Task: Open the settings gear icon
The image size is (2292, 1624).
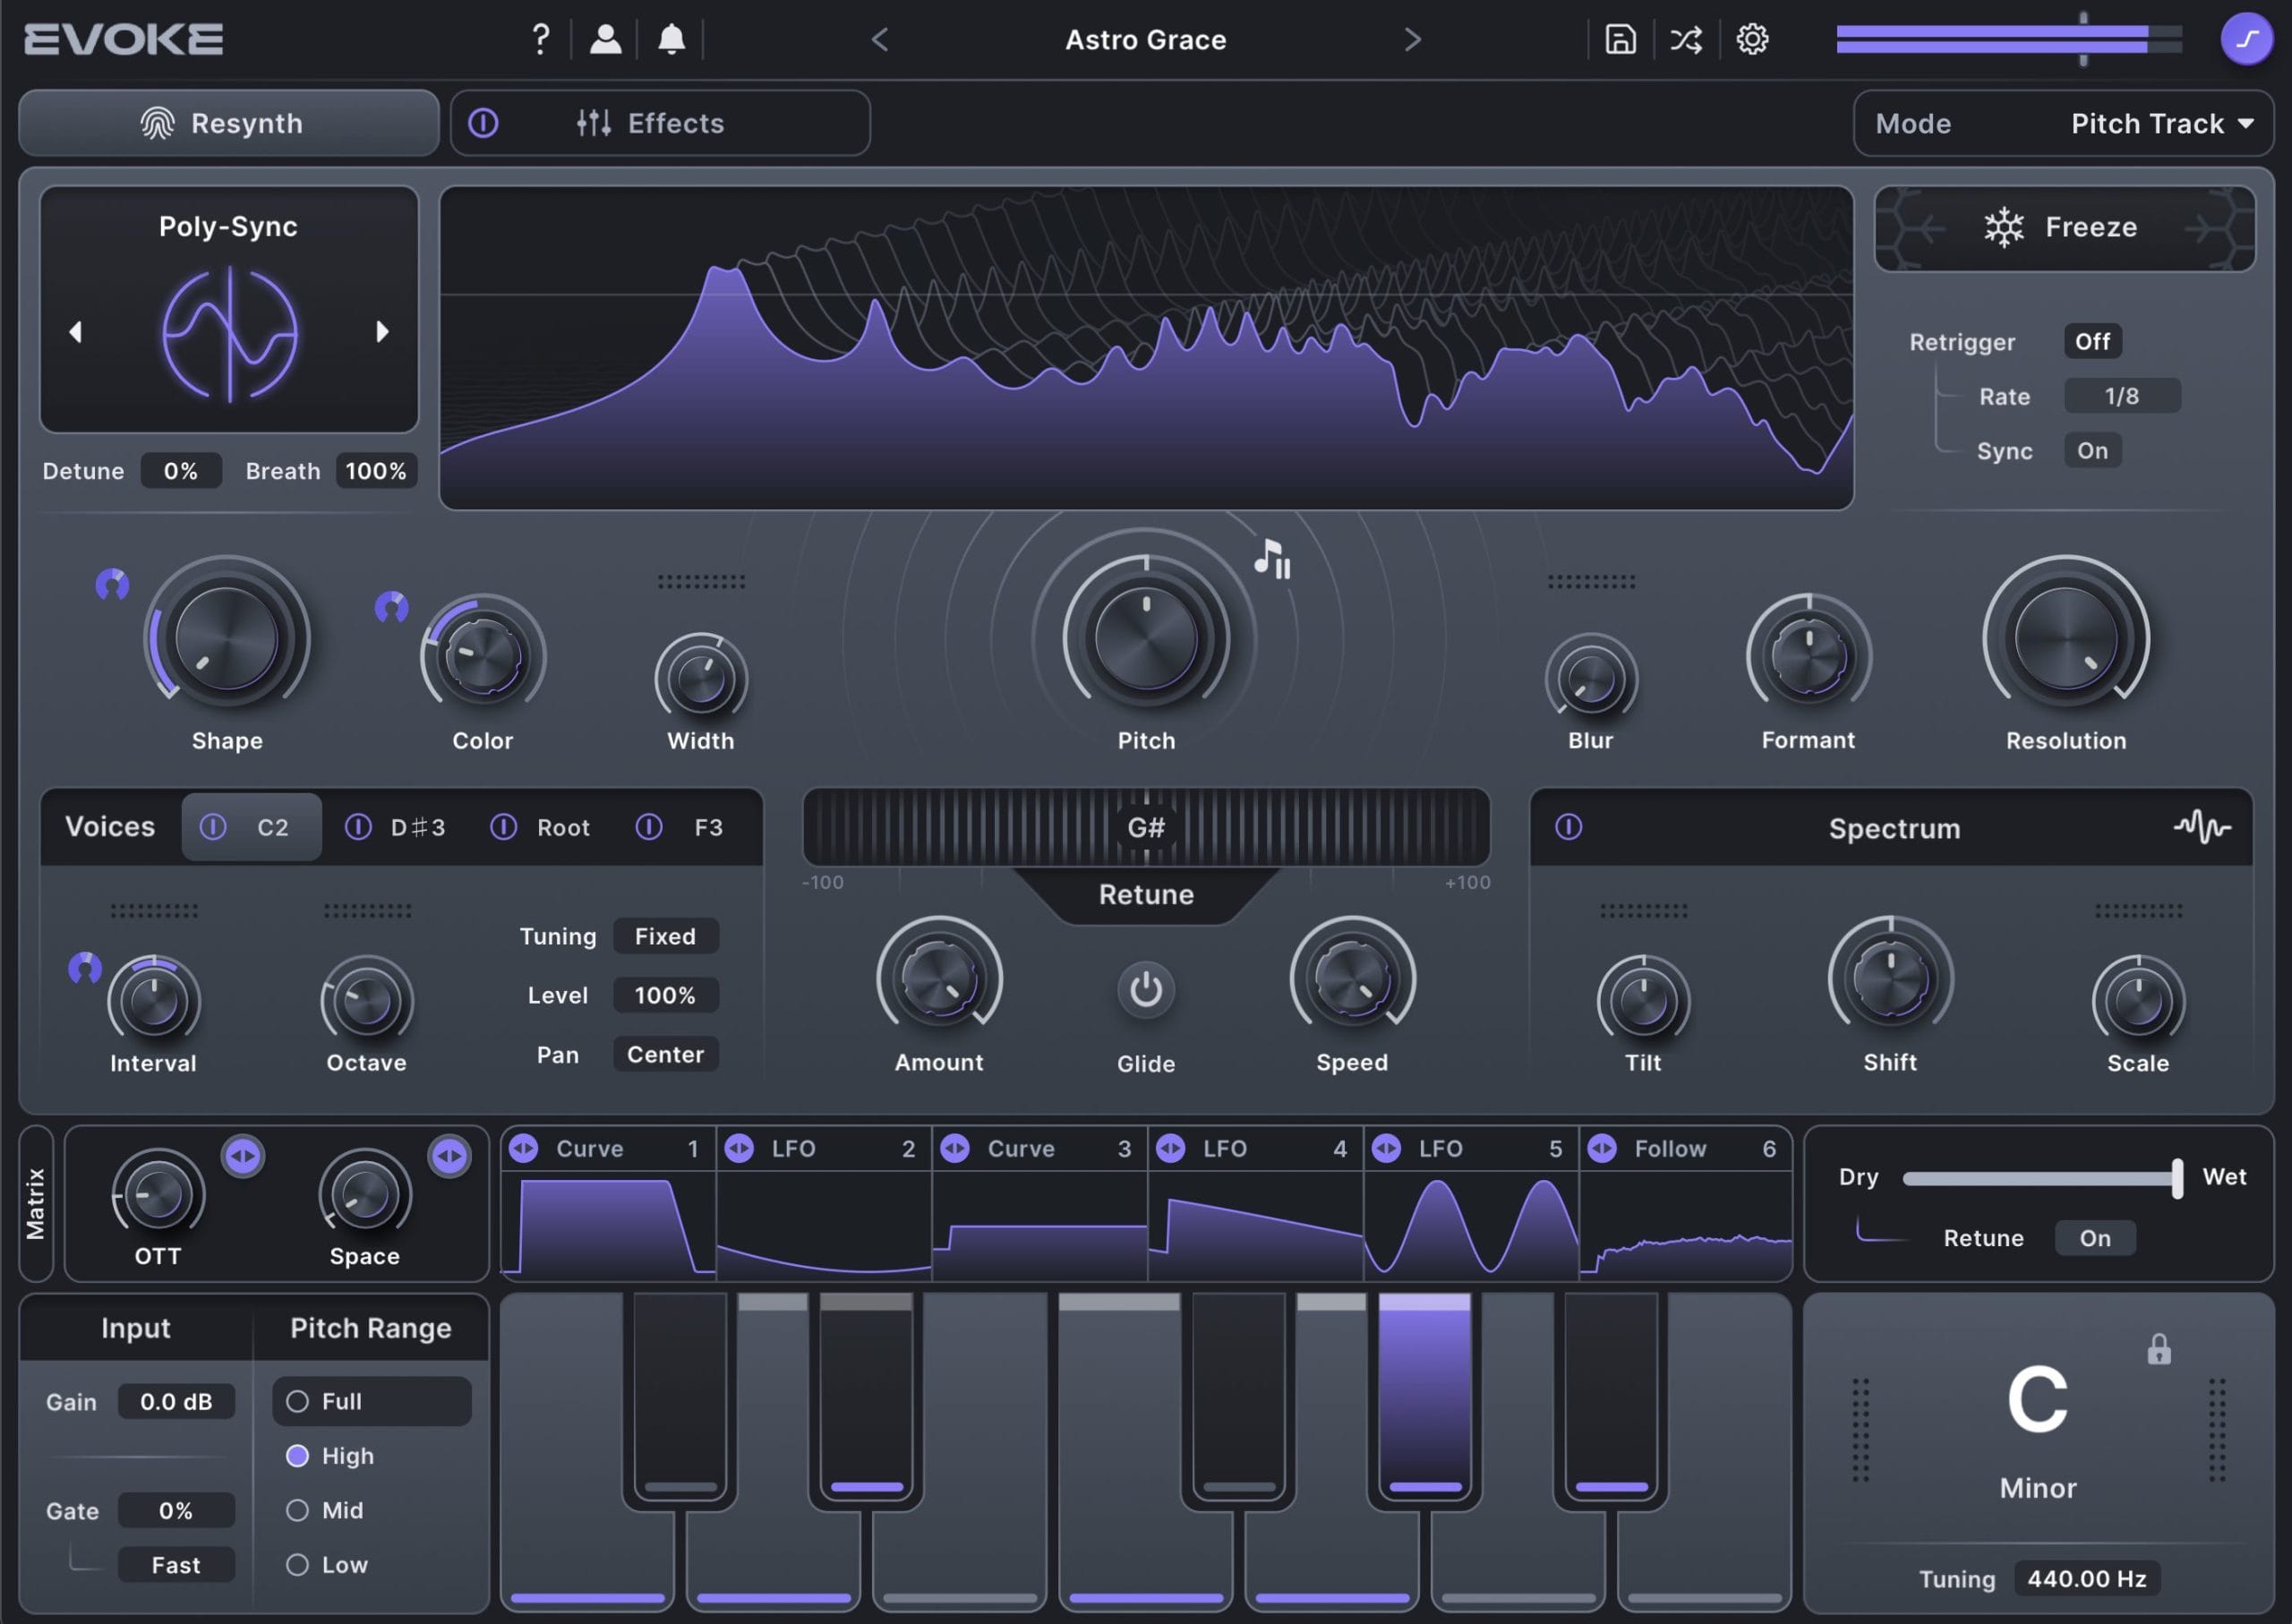Action: [x=1752, y=40]
